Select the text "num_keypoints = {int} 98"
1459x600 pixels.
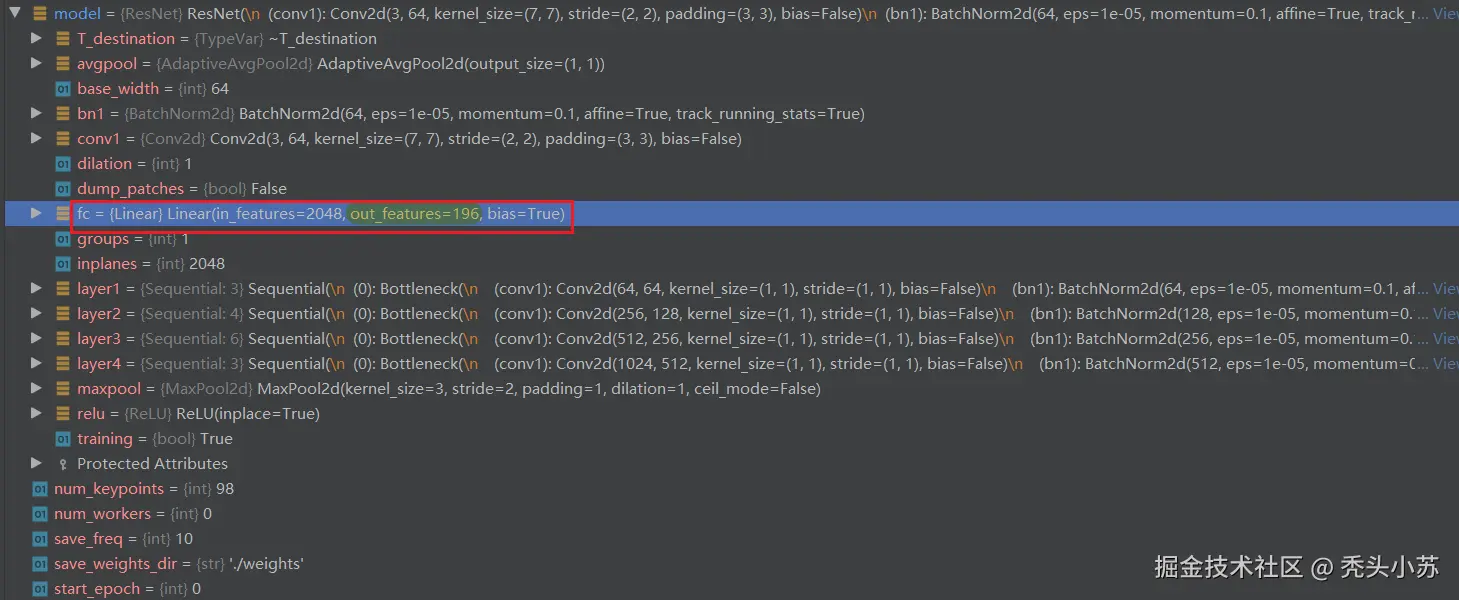144,489
